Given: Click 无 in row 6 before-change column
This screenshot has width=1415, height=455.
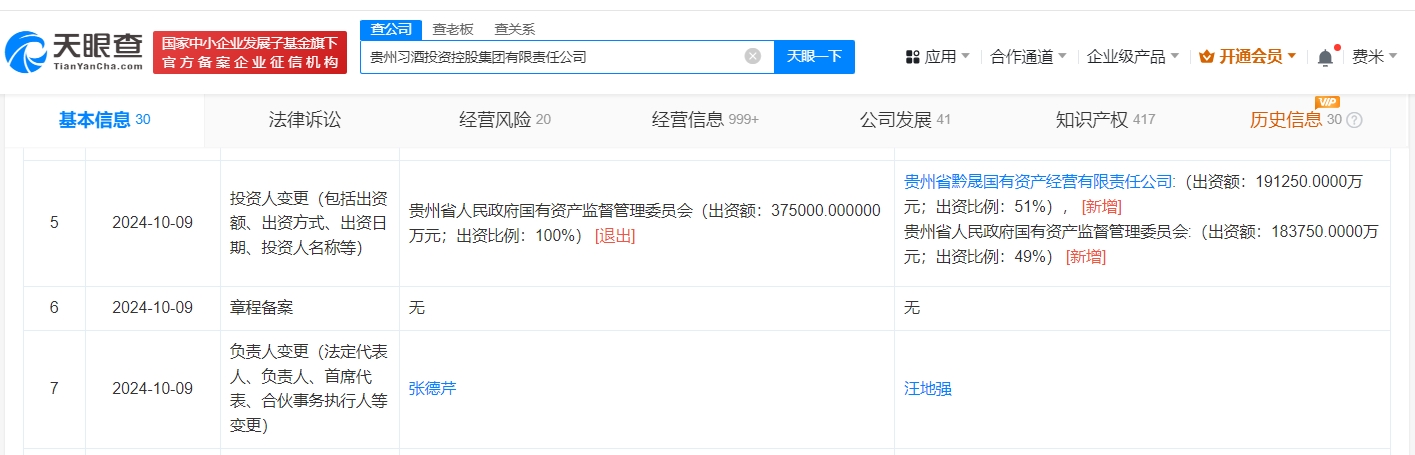Looking at the screenshot, I should tap(416, 308).
